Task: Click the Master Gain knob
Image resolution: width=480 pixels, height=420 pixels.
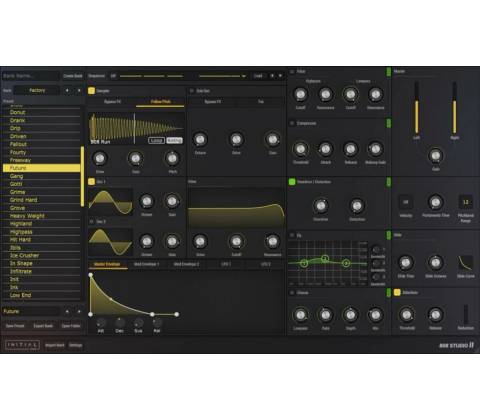Action: [436, 155]
